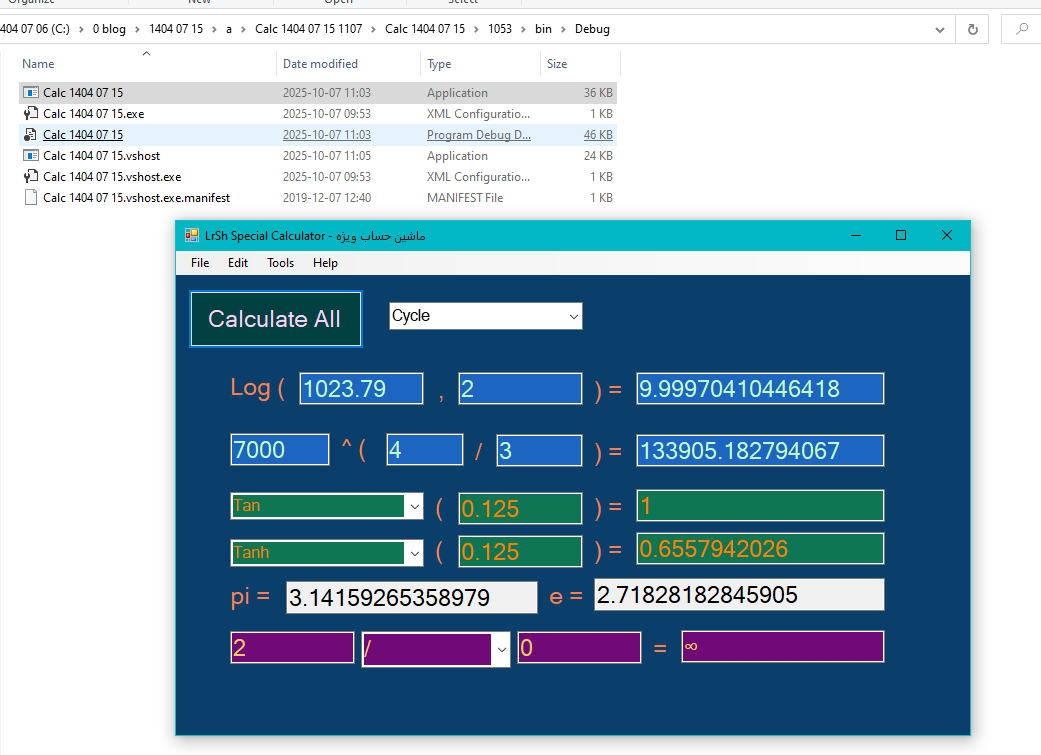
Task: Click the Calc 1404 07 15.vshost application icon
Action: [x=30, y=156]
